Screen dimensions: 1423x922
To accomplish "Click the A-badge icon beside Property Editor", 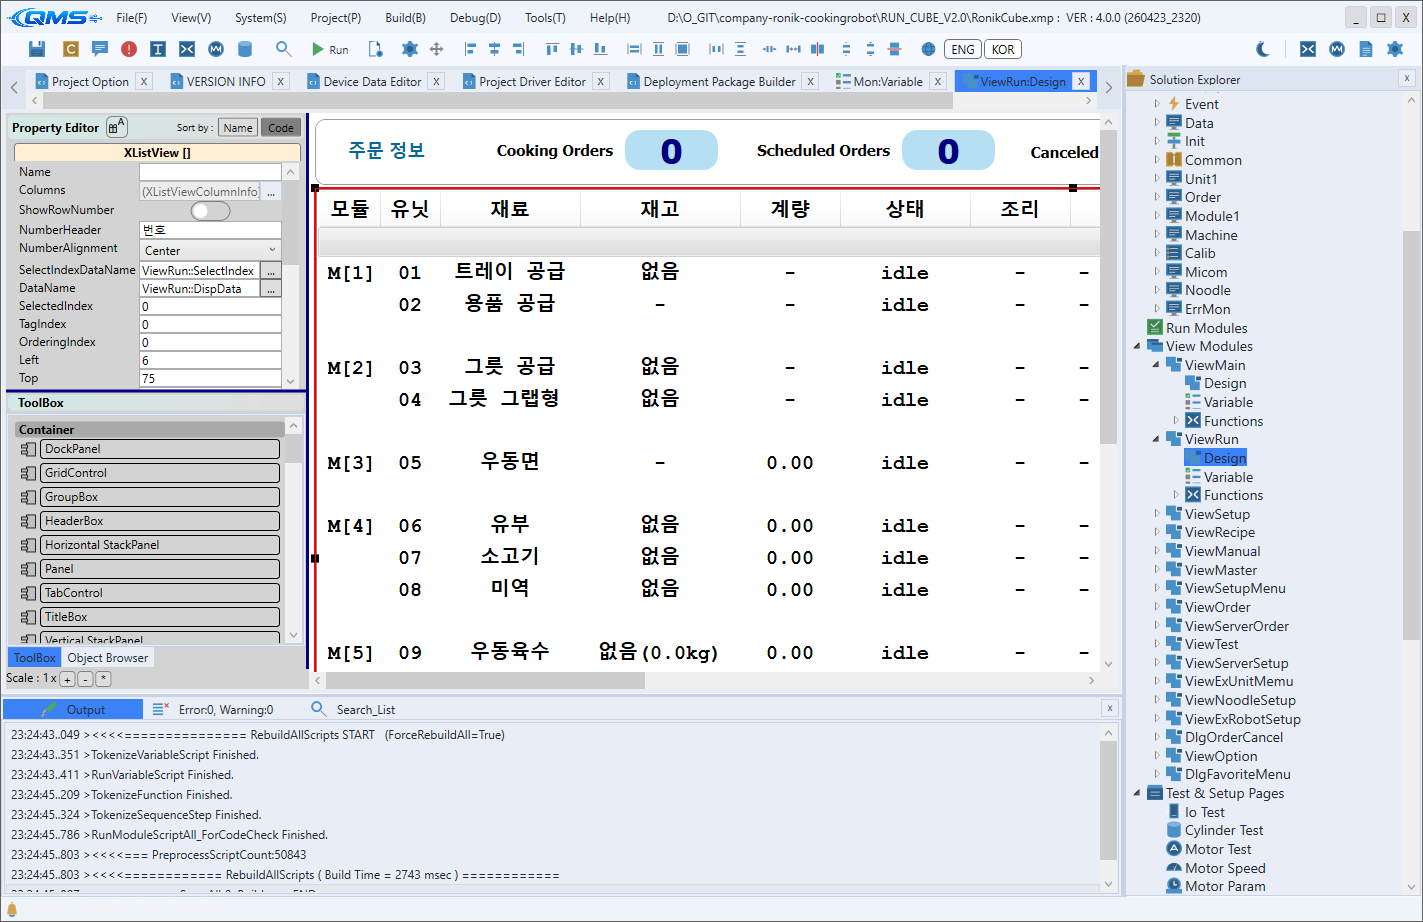I will pos(116,127).
